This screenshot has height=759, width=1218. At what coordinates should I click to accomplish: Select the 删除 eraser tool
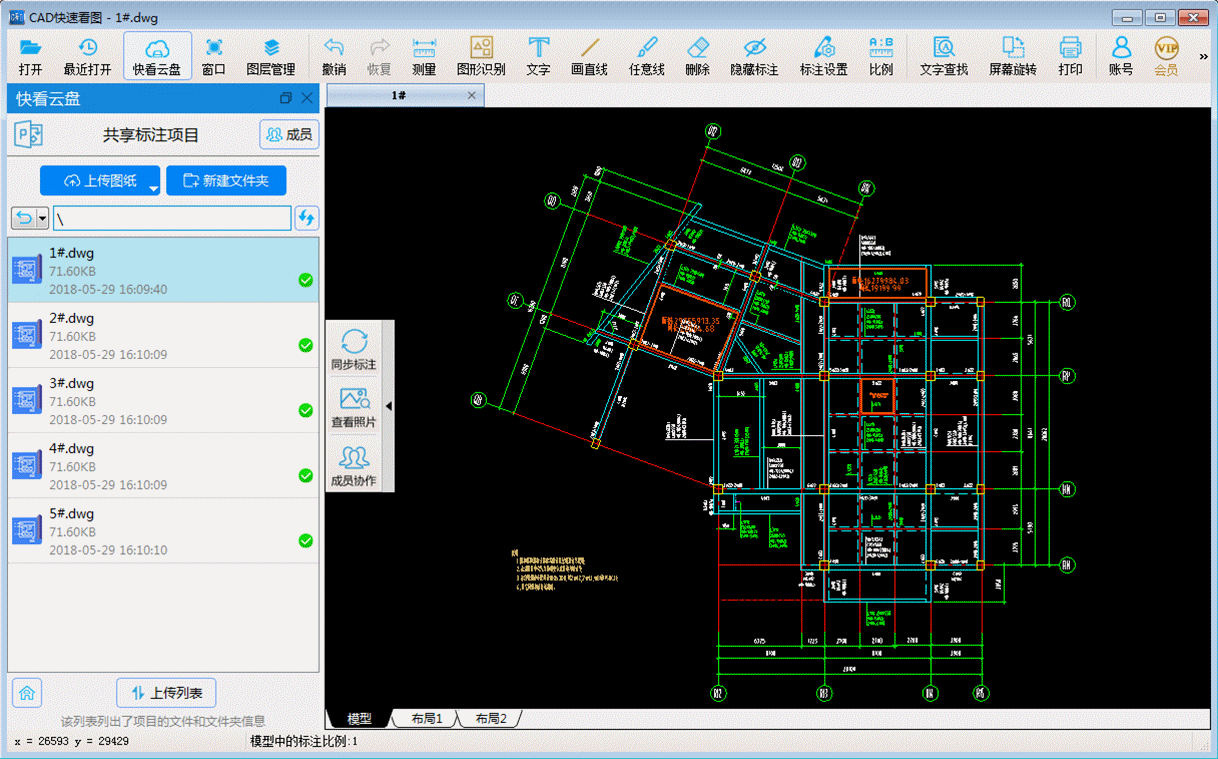click(698, 56)
